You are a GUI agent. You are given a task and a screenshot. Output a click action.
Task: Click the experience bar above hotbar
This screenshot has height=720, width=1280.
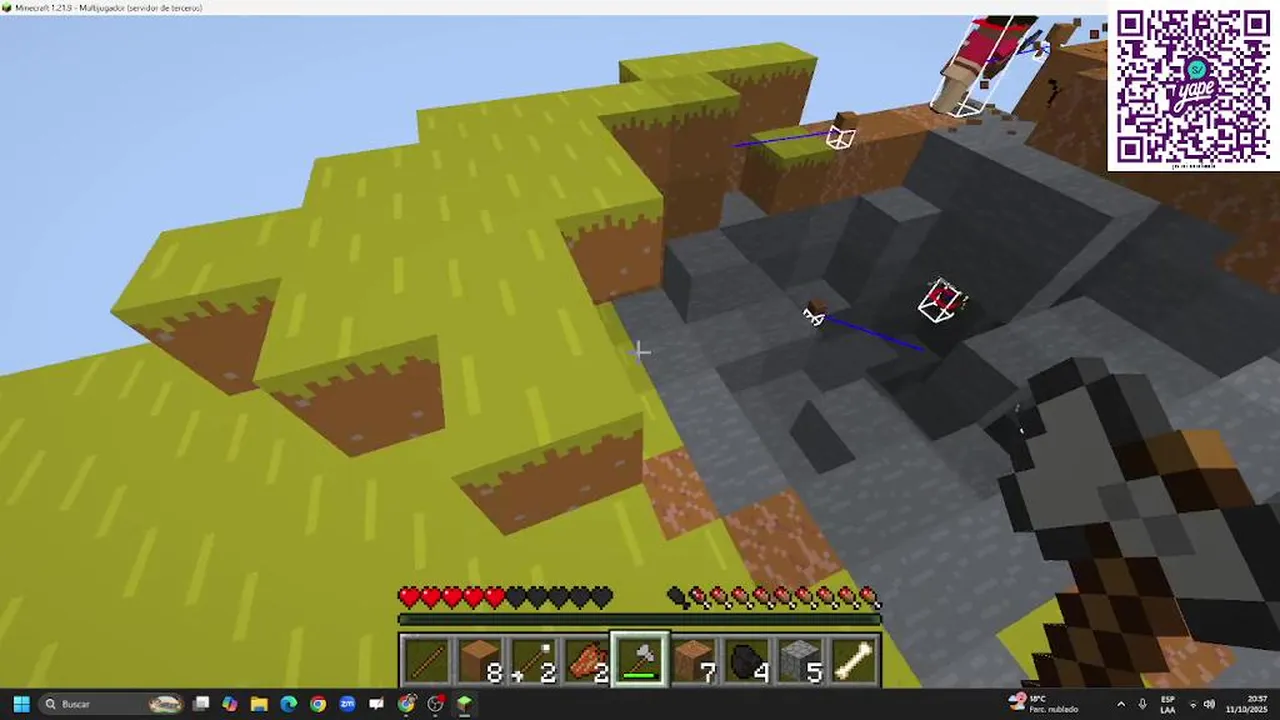[x=640, y=619]
